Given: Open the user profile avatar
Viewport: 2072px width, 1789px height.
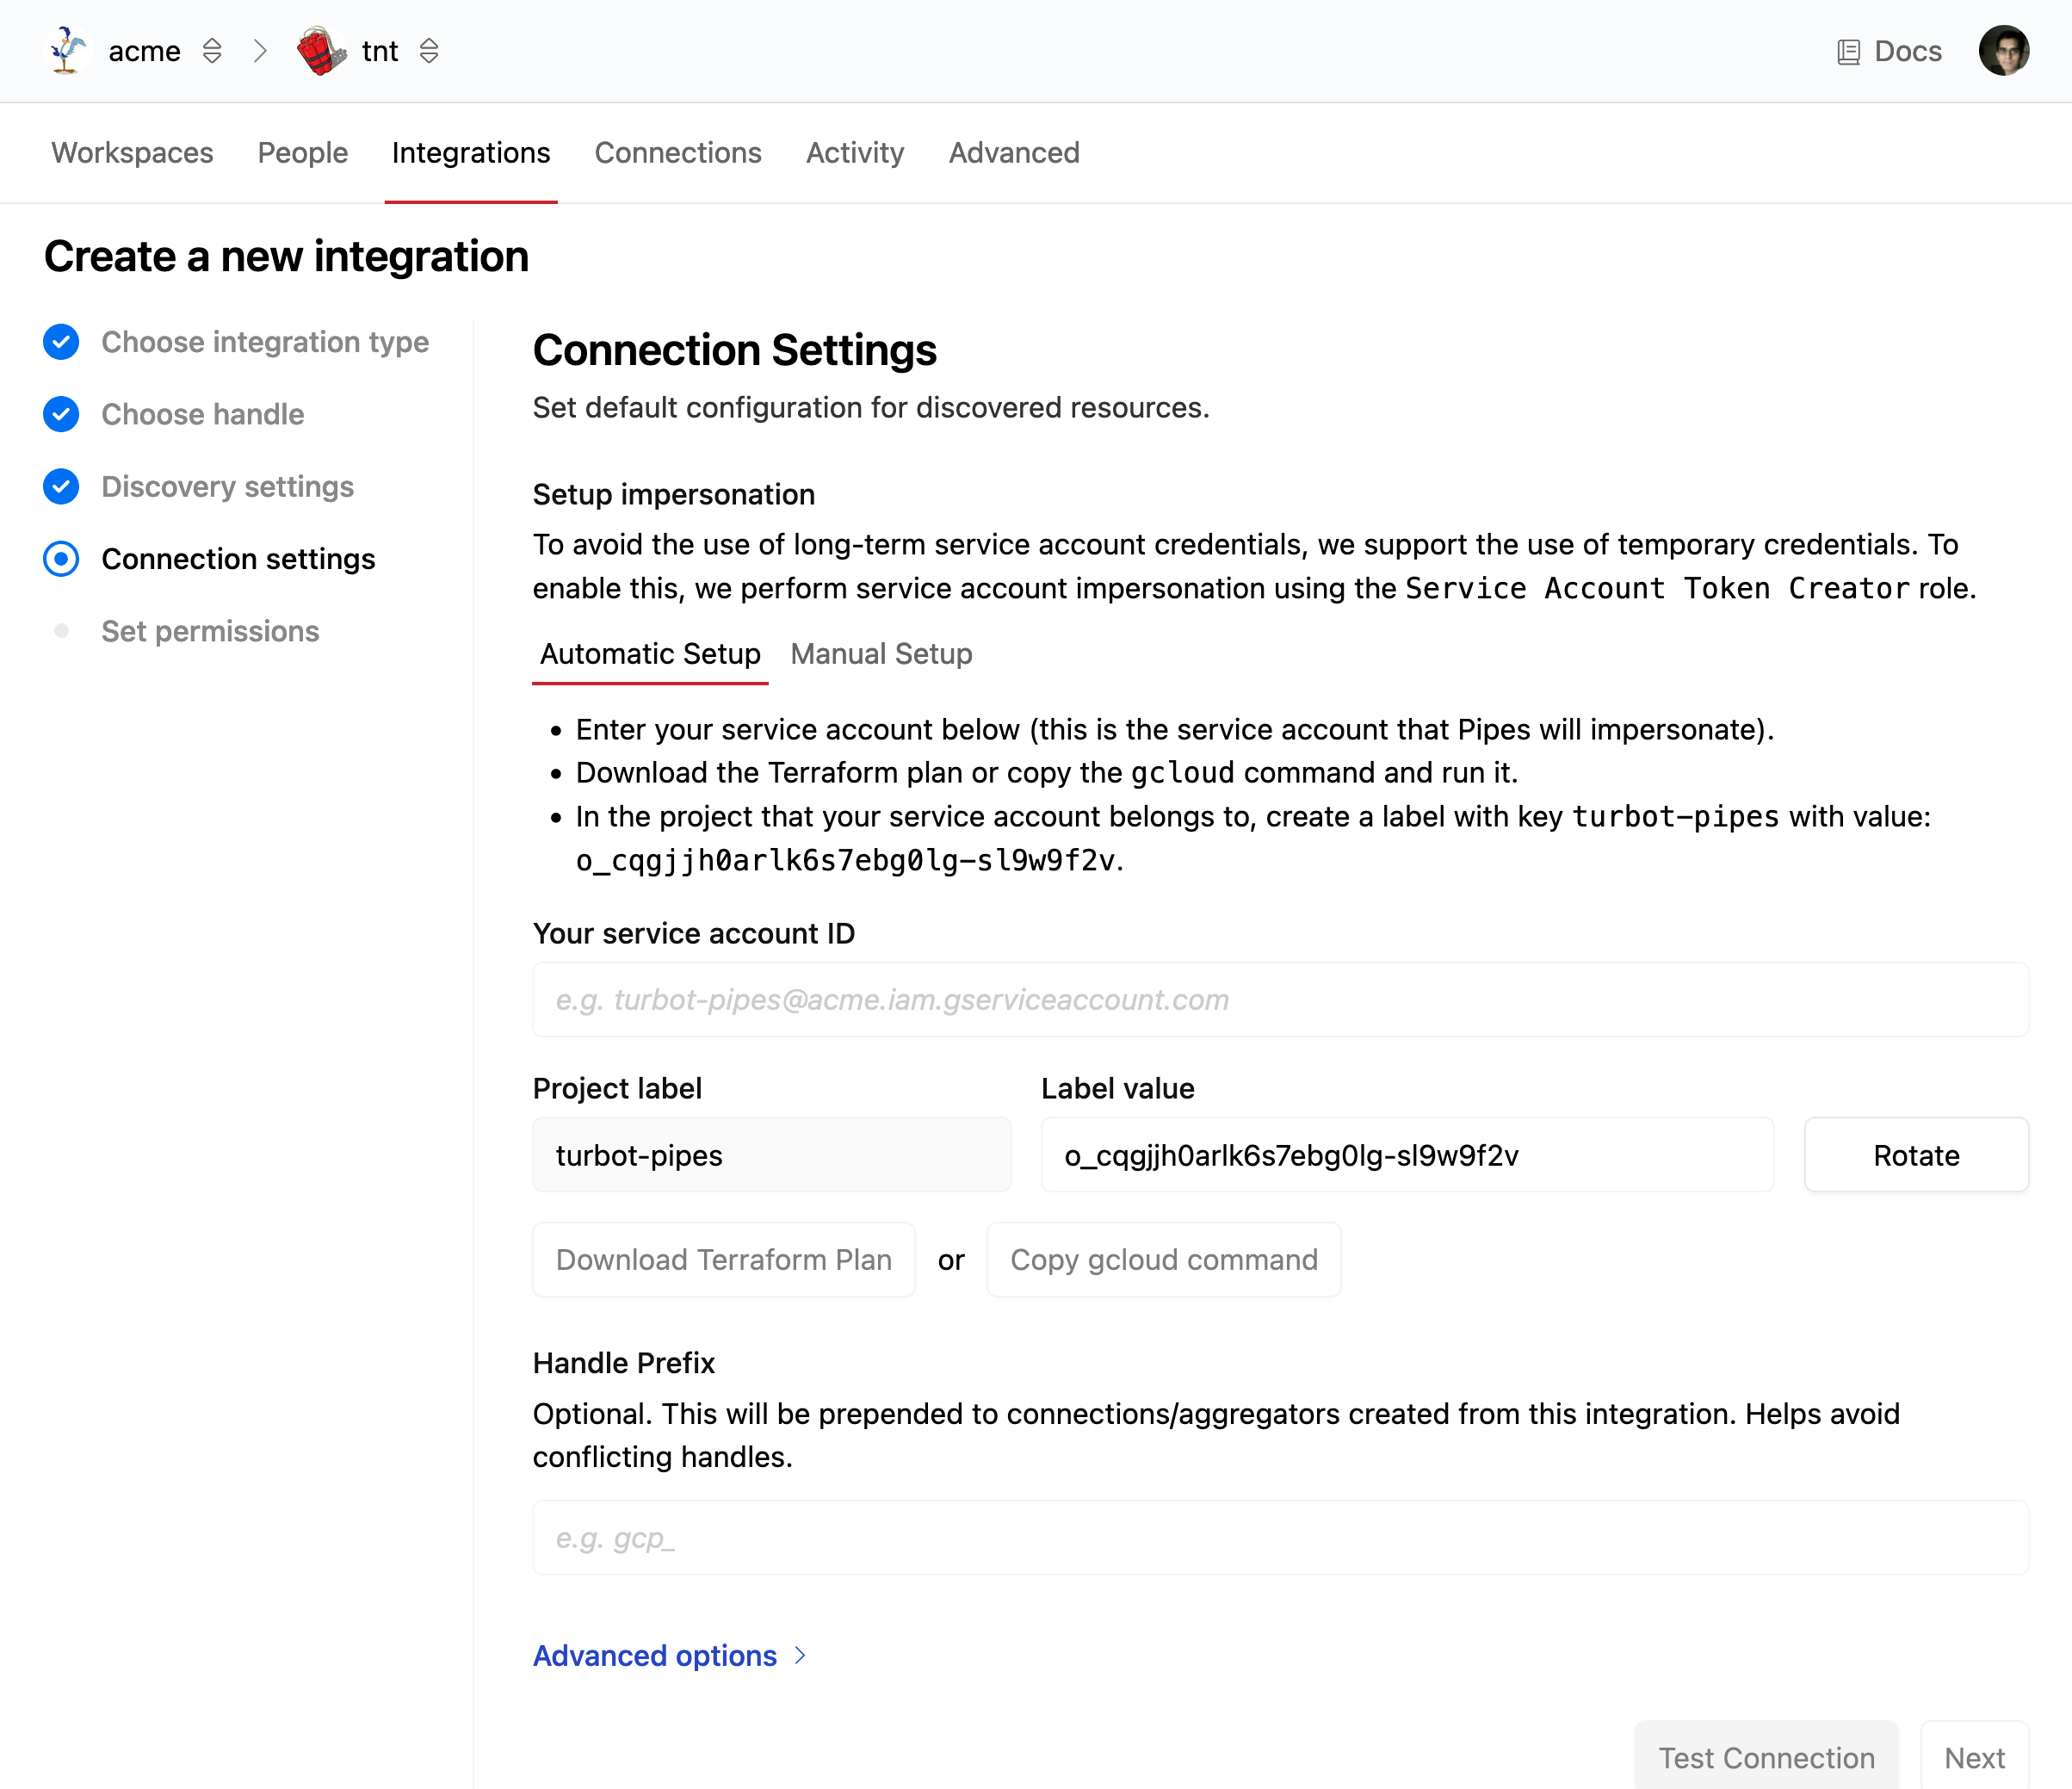Looking at the screenshot, I should click(x=2003, y=50).
